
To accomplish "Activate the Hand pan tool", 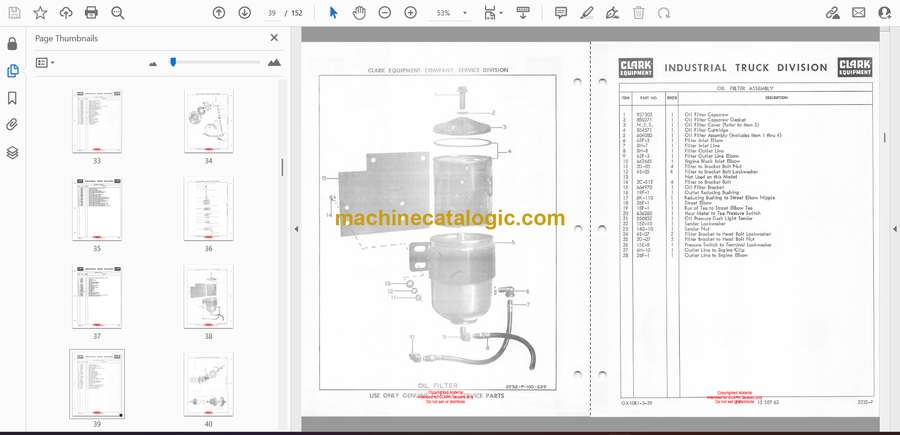I will coord(359,13).
